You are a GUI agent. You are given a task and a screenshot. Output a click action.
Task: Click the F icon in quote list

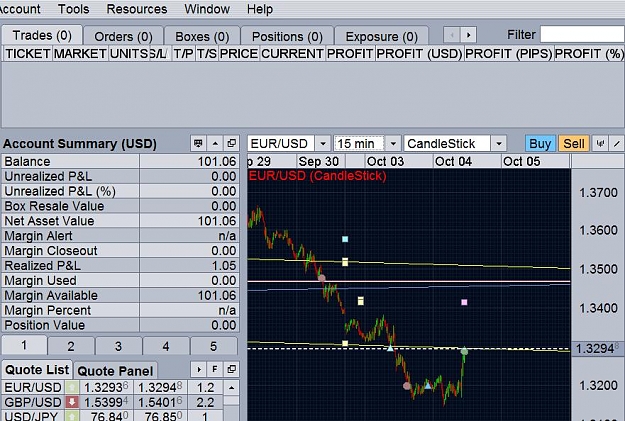[215, 370]
